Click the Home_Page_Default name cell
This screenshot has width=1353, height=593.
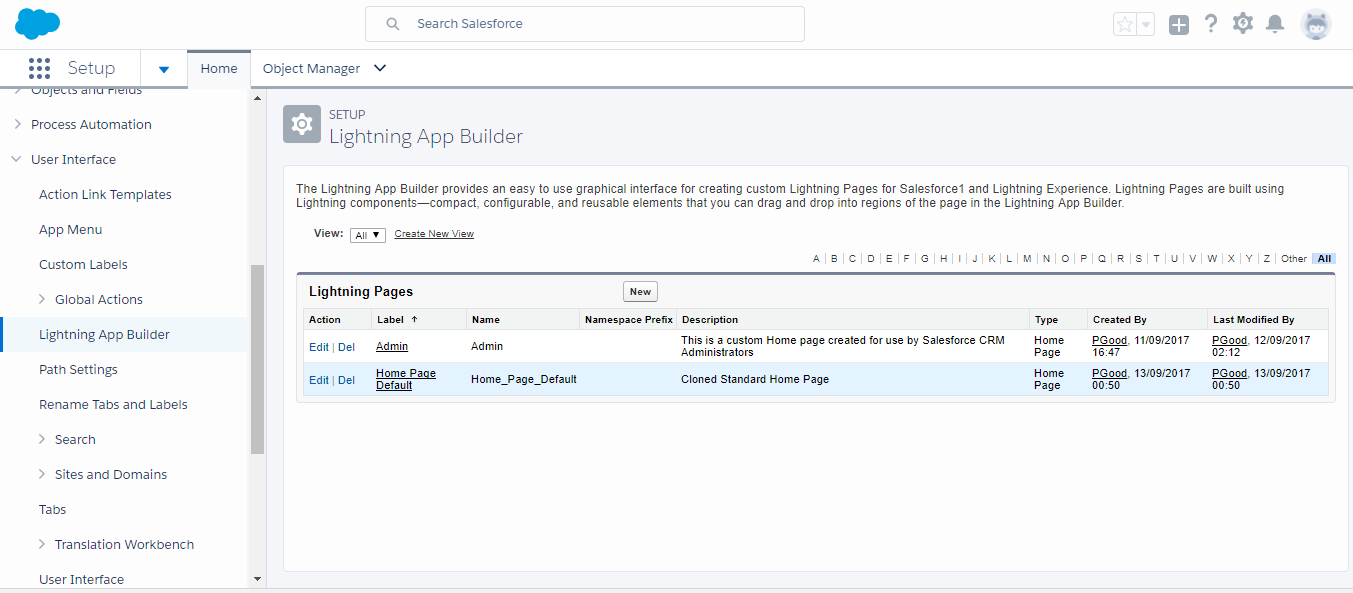point(524,380)
